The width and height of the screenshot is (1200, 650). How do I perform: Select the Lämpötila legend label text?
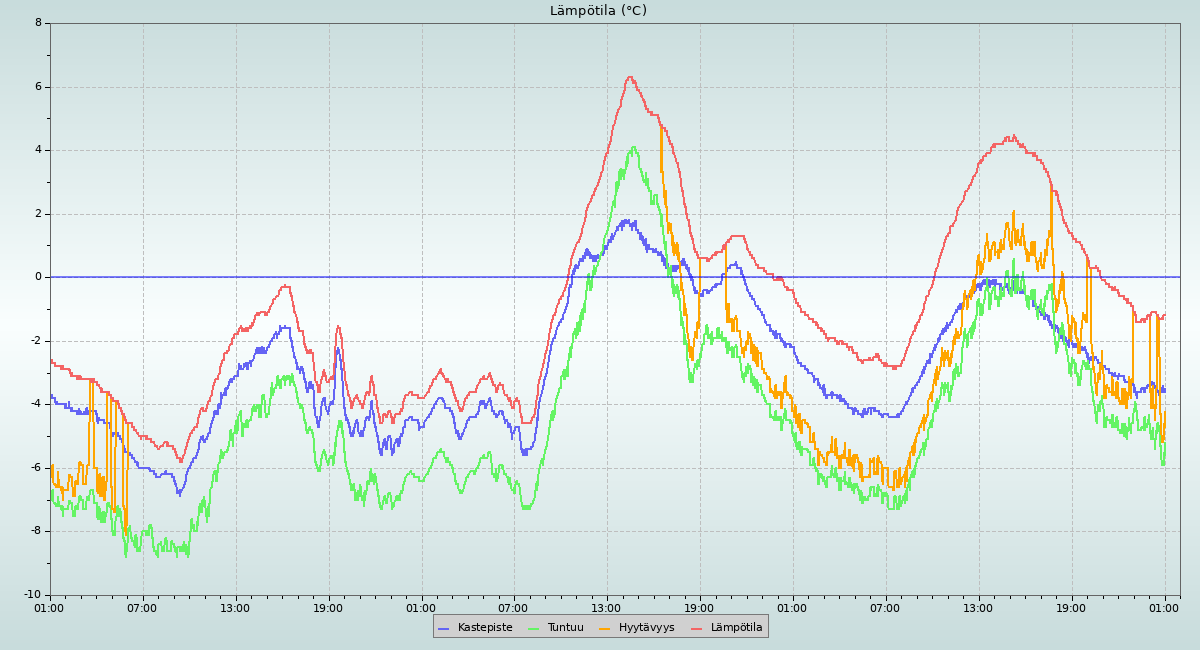coord(736,627)
